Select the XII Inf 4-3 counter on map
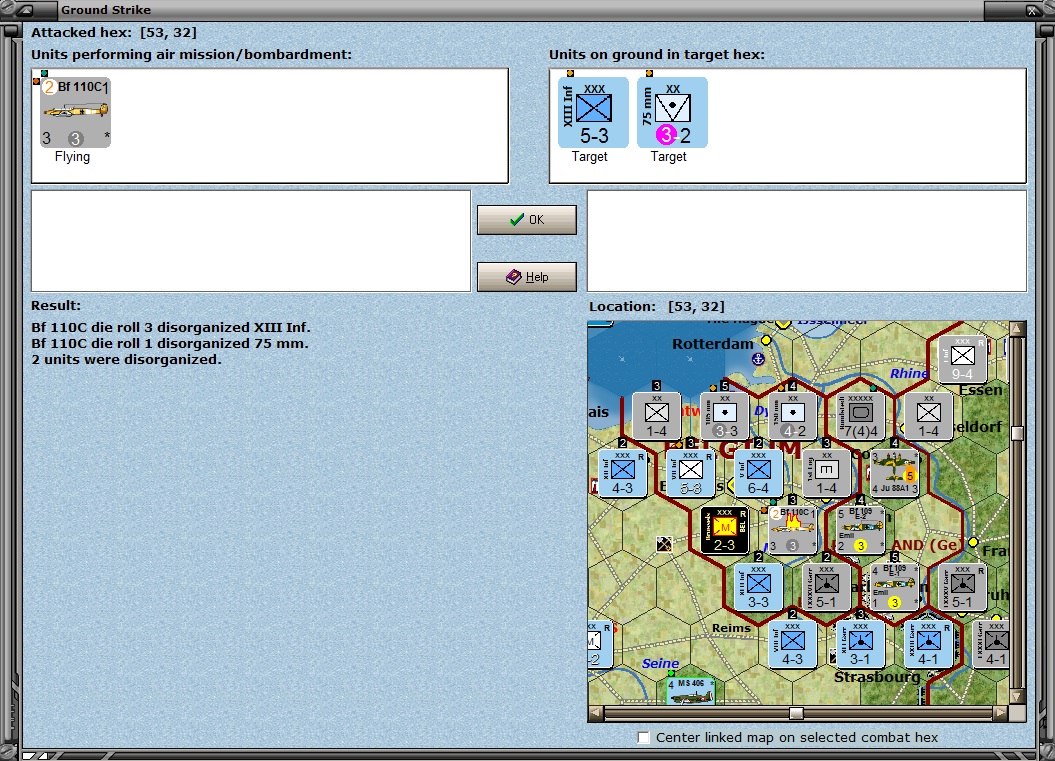The height and width of the screenshot is (761, 1055). point(622,474)
